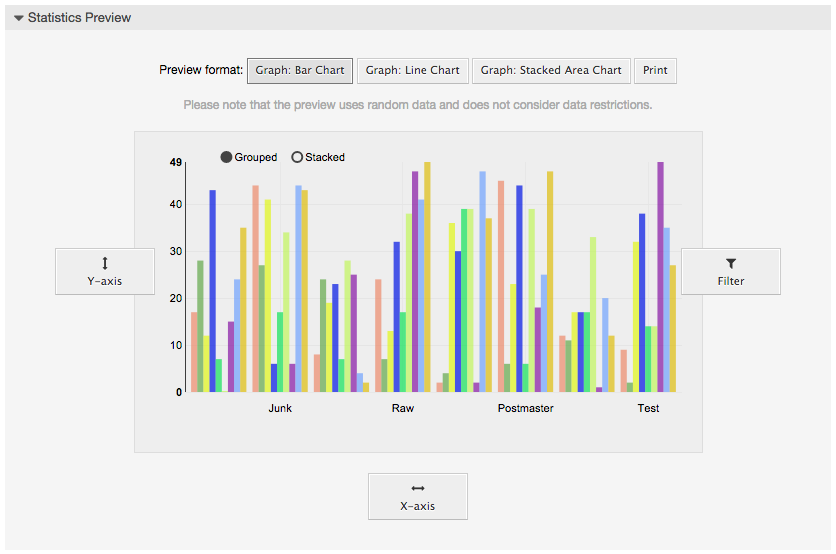
Task: Click the vertical arrows Y-axis icon
Action: tap(105, 263)
